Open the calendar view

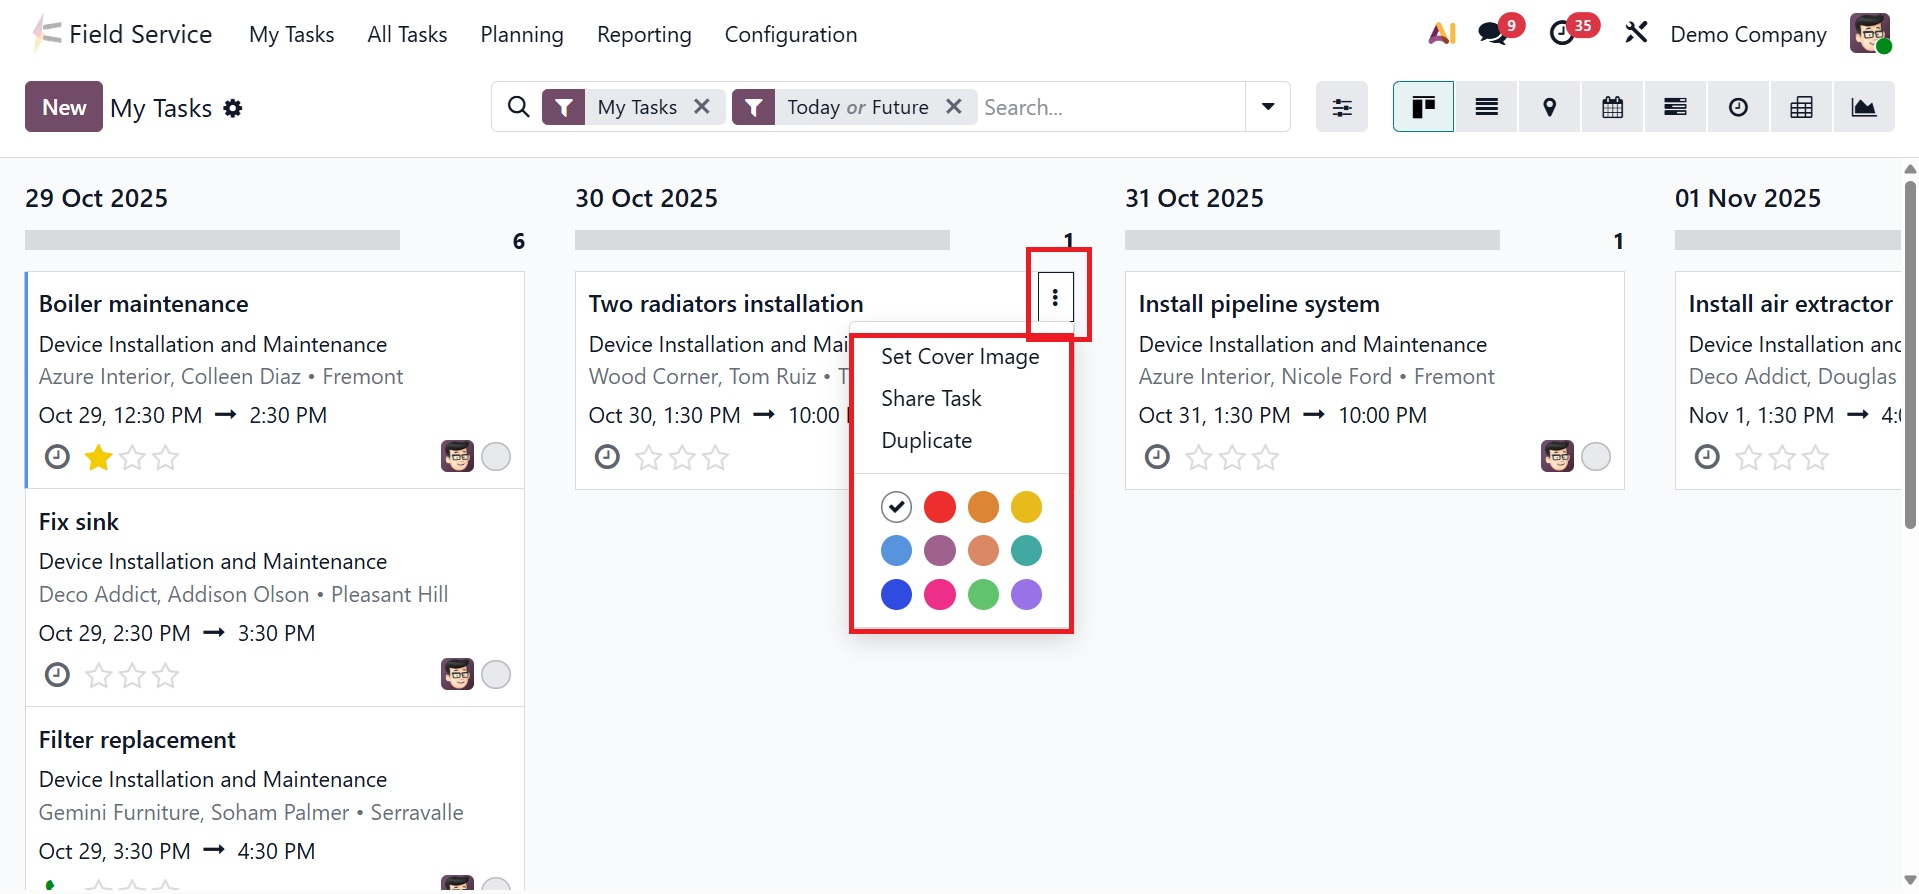(1612, 107)
